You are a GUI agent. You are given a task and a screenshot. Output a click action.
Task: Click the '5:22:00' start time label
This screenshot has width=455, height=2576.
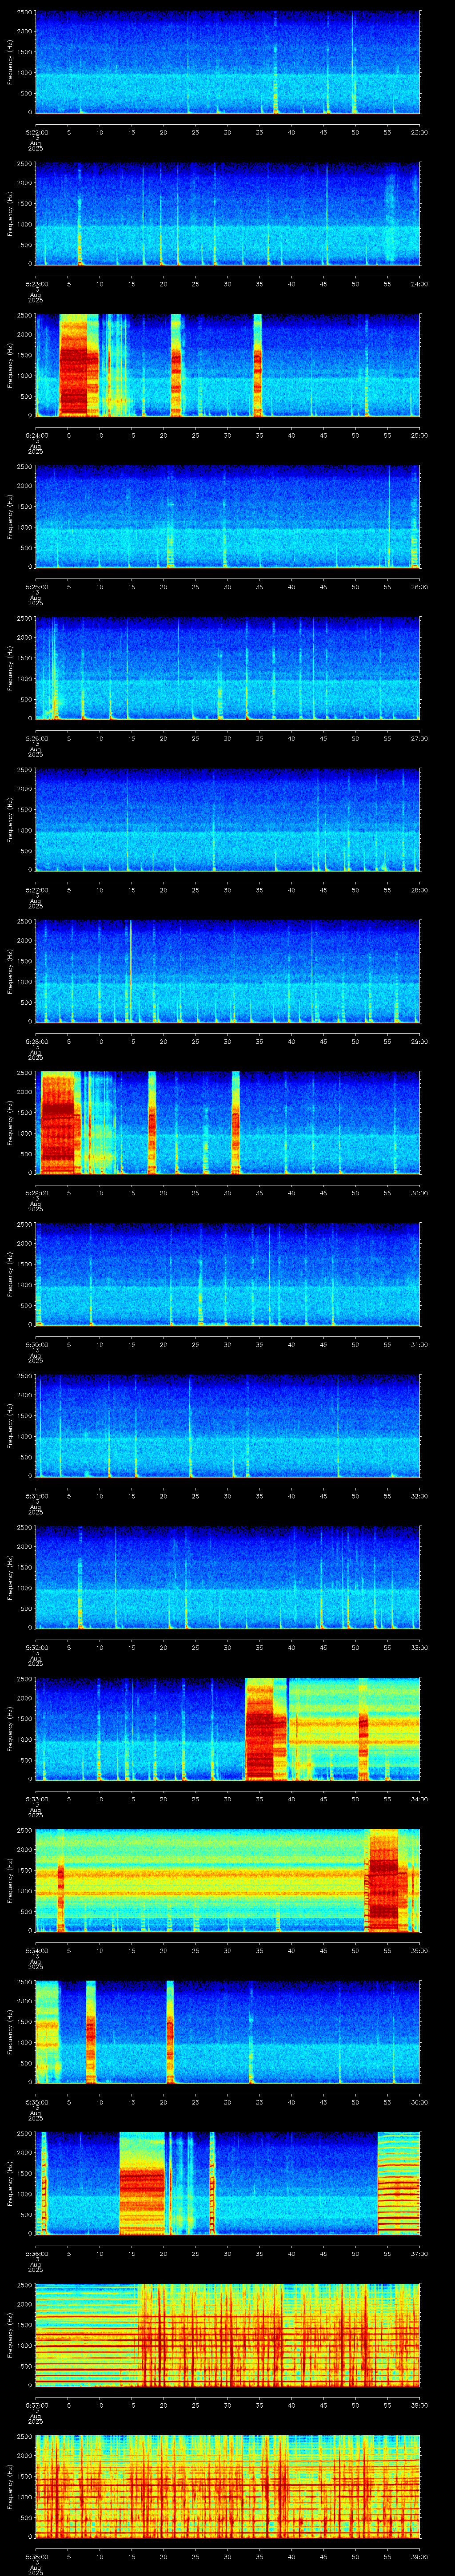pyautogui.click(x=36, y=131)
